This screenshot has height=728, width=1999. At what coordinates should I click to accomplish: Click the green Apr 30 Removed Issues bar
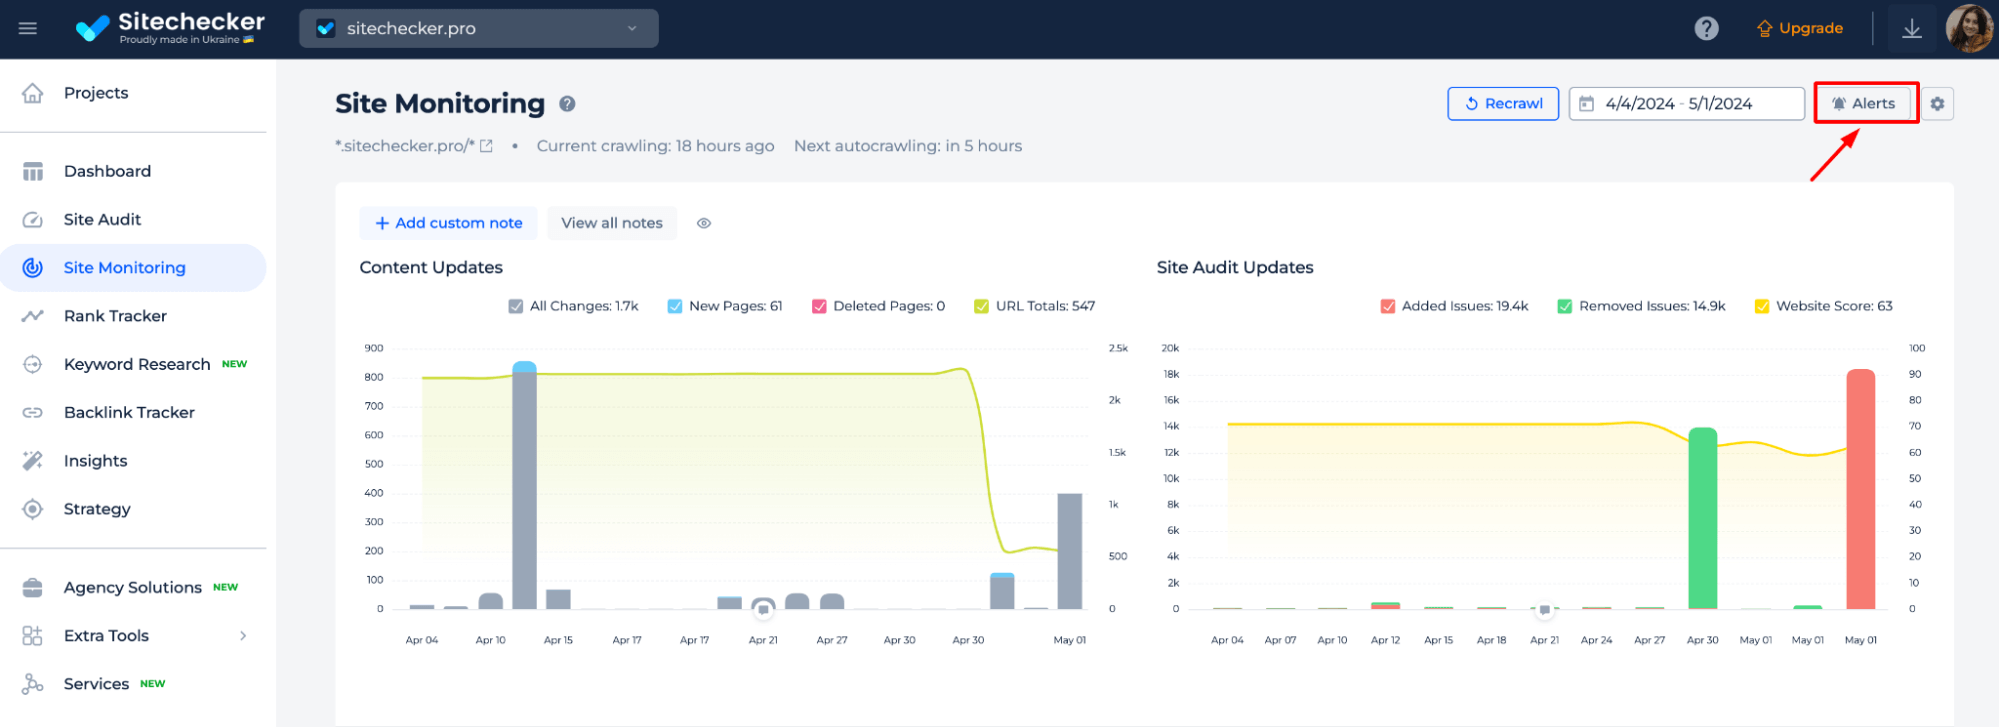(x=1703, y=518)
